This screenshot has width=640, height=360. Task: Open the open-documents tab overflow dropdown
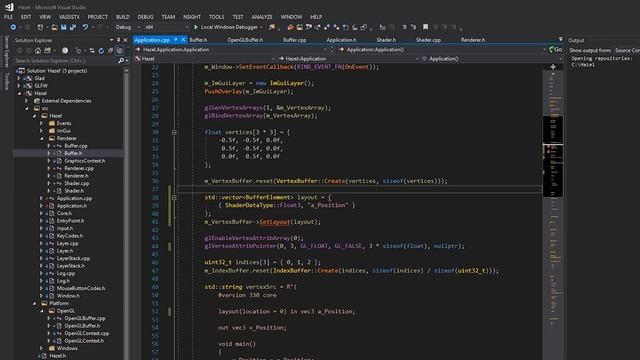point(560,40)
